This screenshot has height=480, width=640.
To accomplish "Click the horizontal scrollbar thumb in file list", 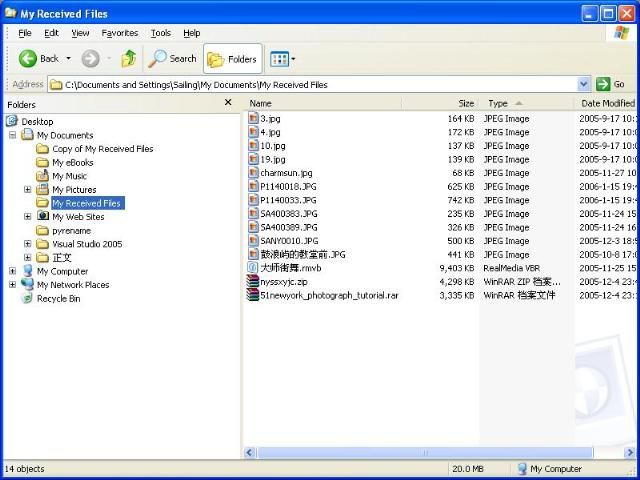I will tap(425, 452).
